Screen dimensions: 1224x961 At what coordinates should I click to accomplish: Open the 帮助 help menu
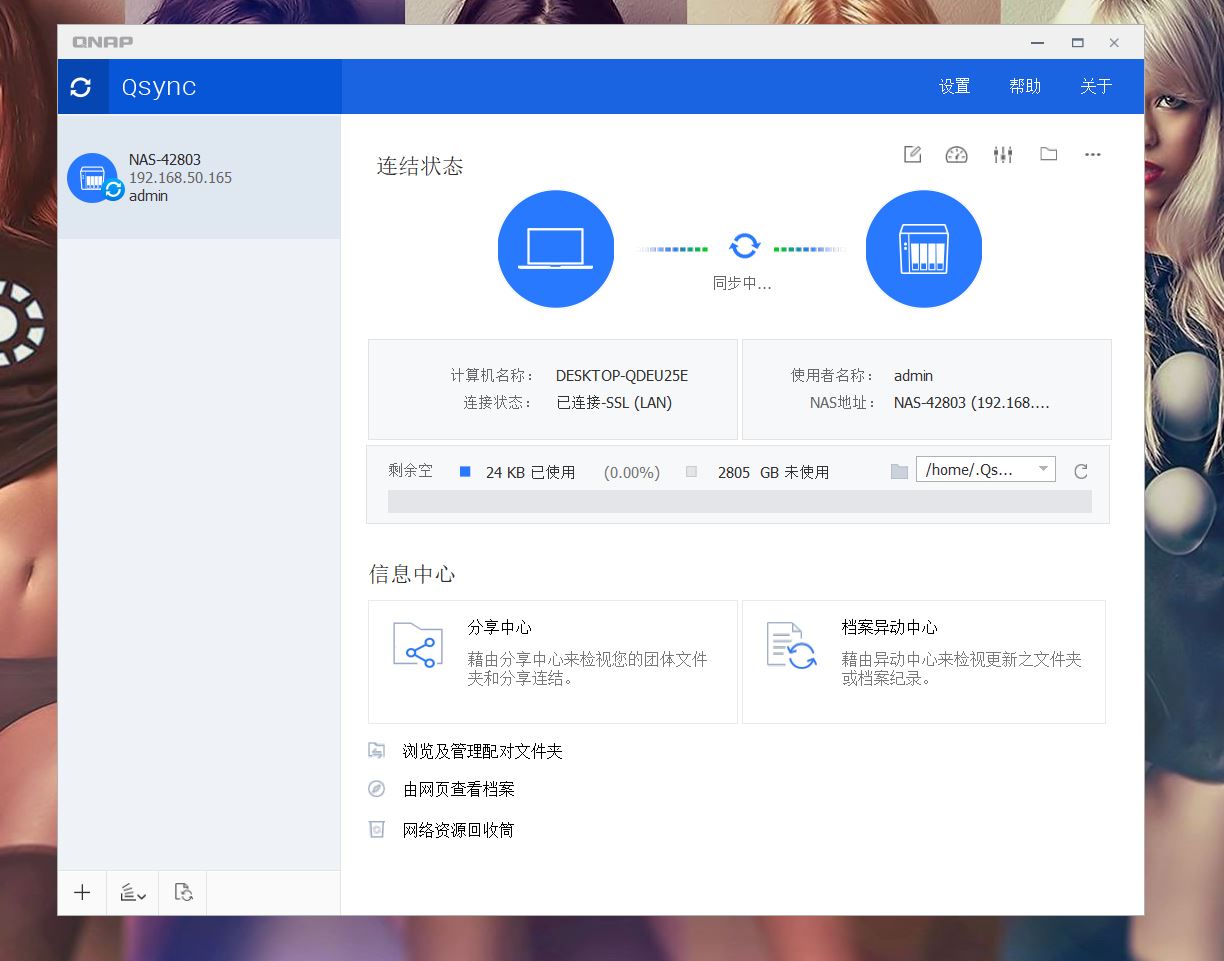[x=1024, y=86]
